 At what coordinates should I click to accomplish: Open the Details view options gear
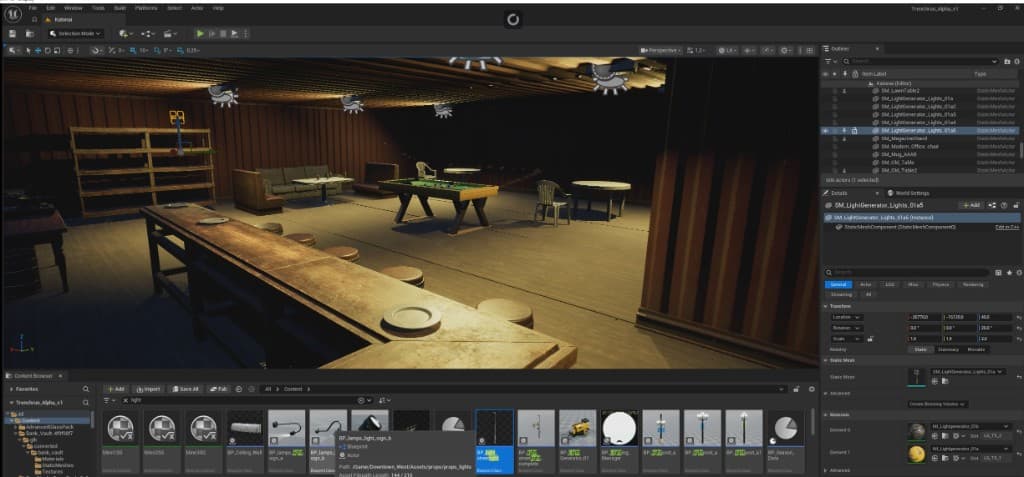pyautogui.click(x=1017, y=272)
